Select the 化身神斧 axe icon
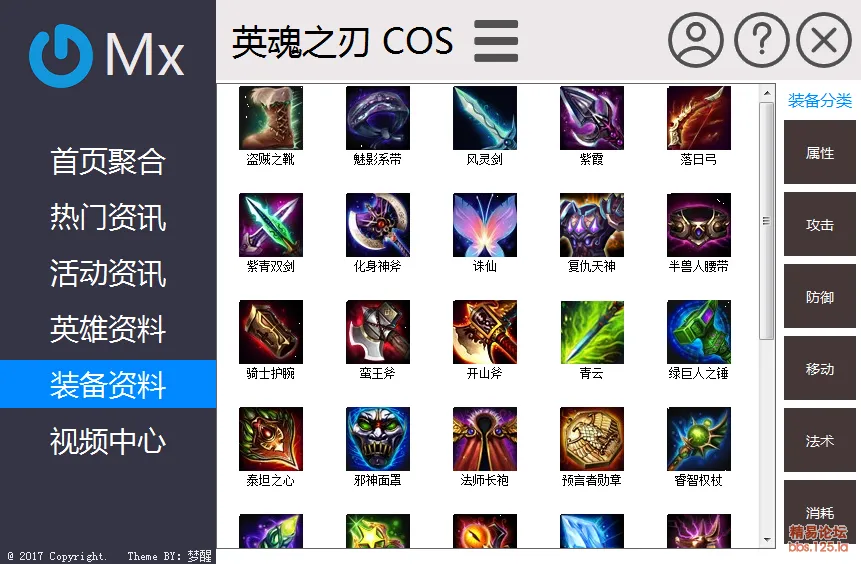Image resolution: width=861 pixels, height=564 pixels. [378, 225]
